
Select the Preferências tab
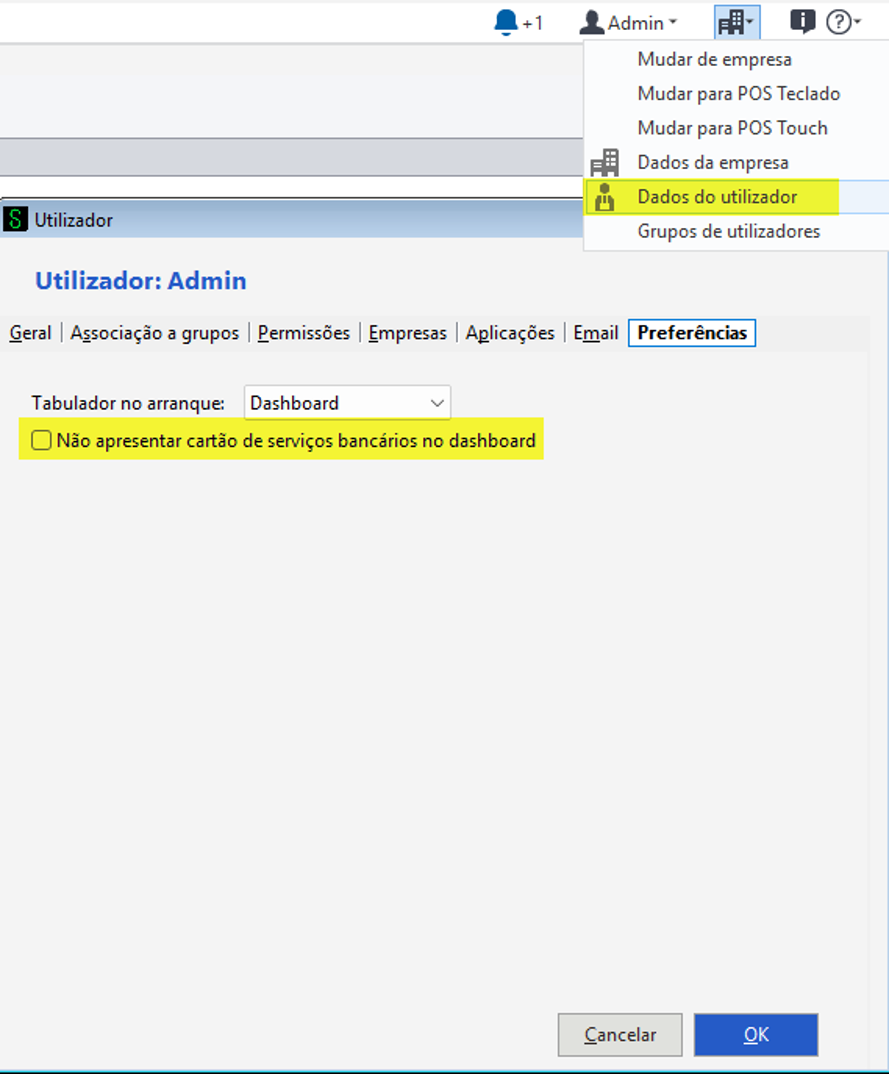[x=692, y=333]
